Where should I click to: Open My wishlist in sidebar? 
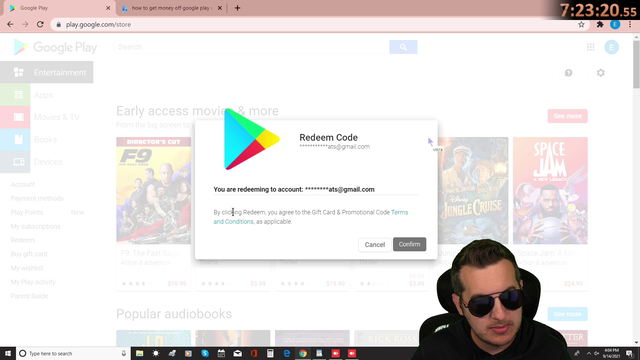tap(27, 268)
